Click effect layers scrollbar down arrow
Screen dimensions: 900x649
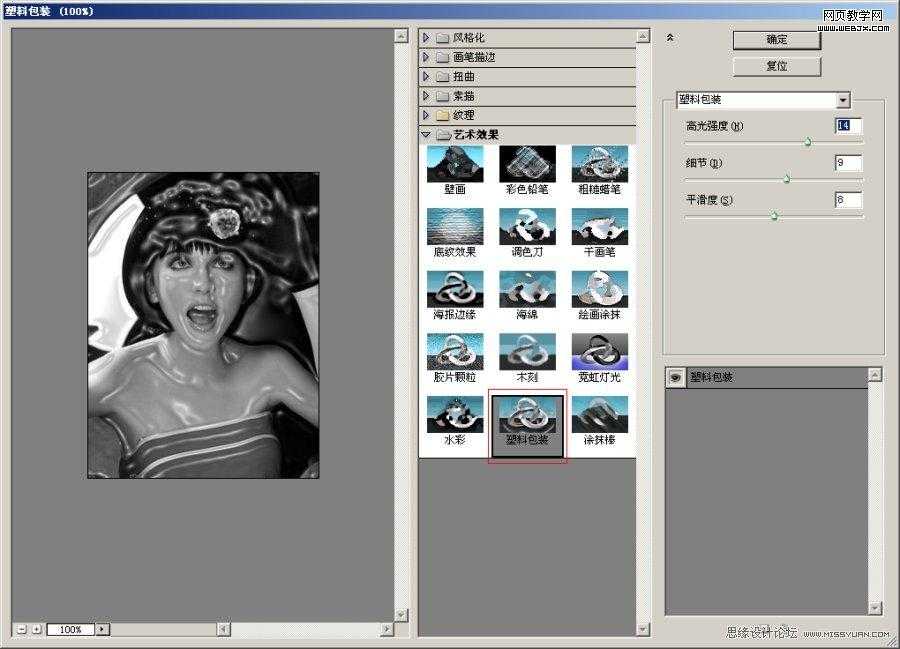875,608
